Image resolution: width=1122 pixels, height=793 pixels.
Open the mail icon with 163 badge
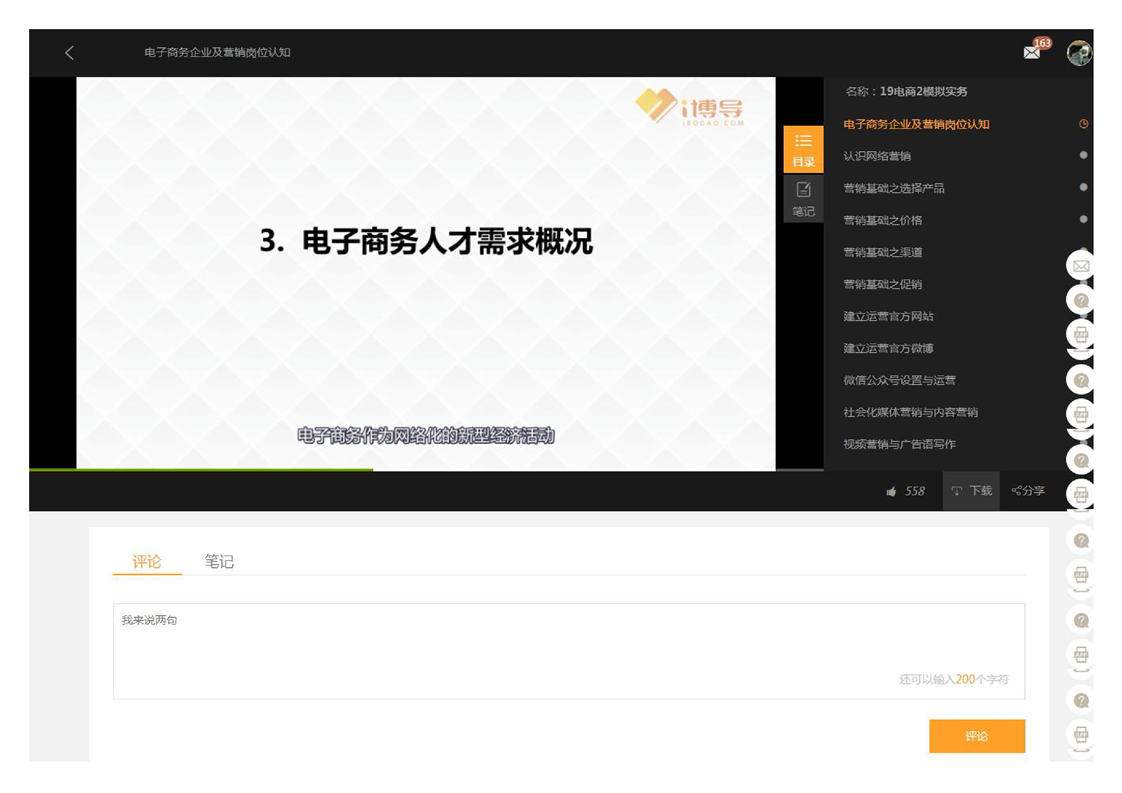pyautogui.click(x=1032, y=53)
